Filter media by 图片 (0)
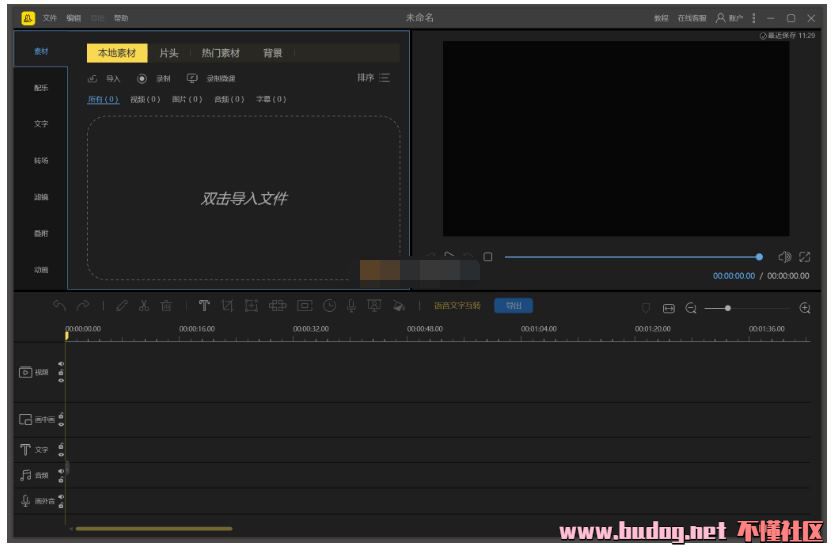Viewport: 833px width, 552px height. point(187,99)
